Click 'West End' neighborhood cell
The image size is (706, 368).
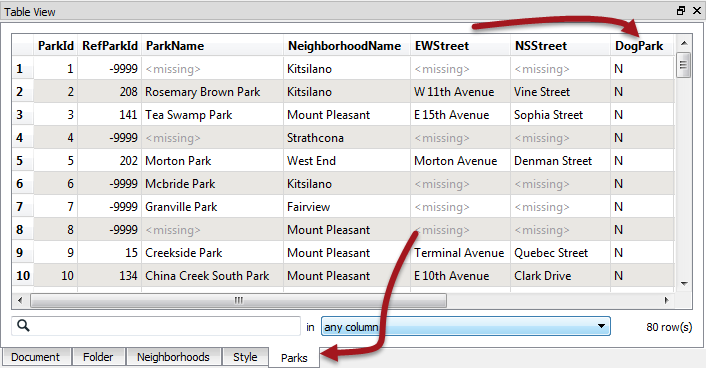click(x=347, y=161)
